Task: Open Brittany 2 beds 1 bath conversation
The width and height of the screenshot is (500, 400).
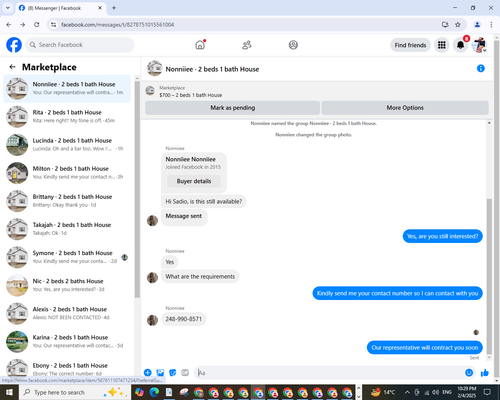Action: click(67, 201)
